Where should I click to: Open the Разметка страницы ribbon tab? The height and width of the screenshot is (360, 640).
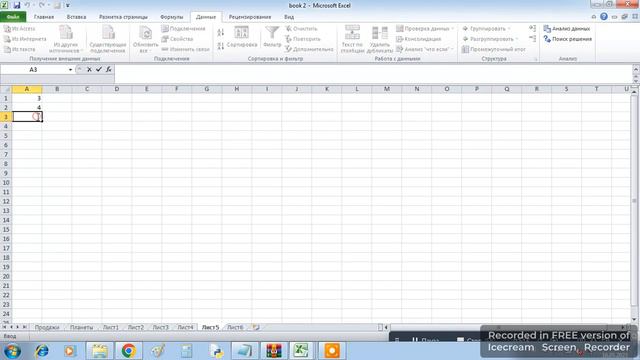pos(123,17)
